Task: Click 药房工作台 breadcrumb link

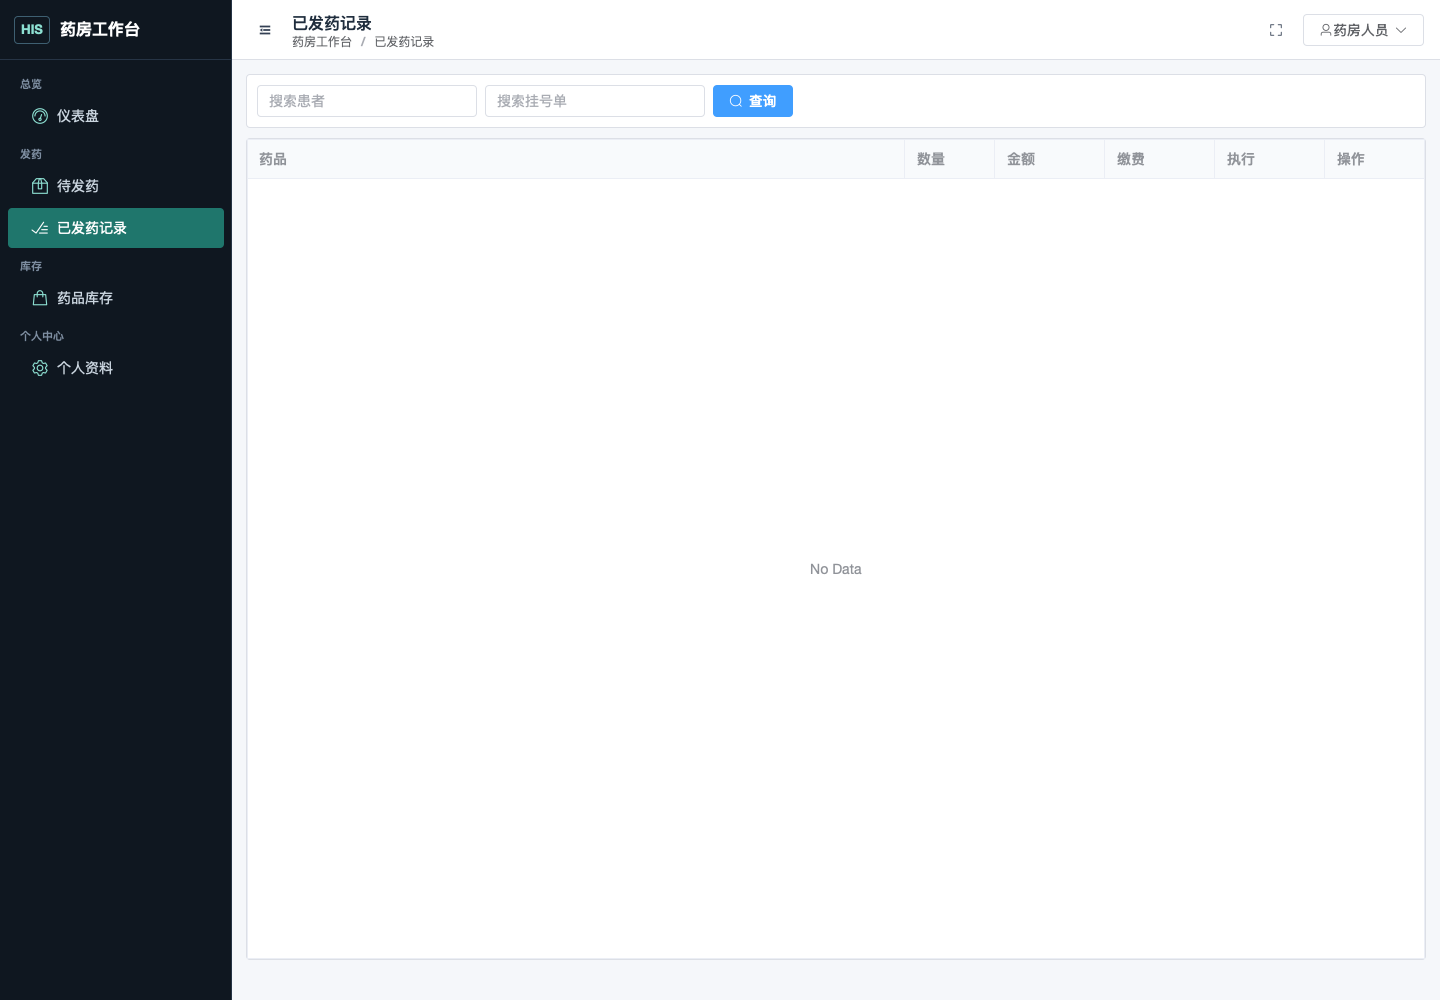Action: pos(322,42)
